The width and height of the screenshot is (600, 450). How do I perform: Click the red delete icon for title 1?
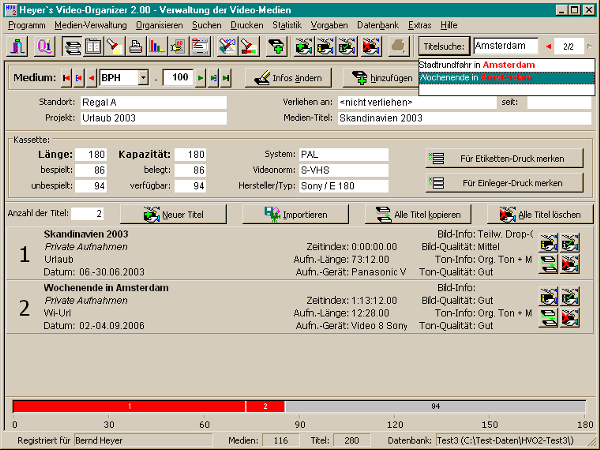(569, 263)
